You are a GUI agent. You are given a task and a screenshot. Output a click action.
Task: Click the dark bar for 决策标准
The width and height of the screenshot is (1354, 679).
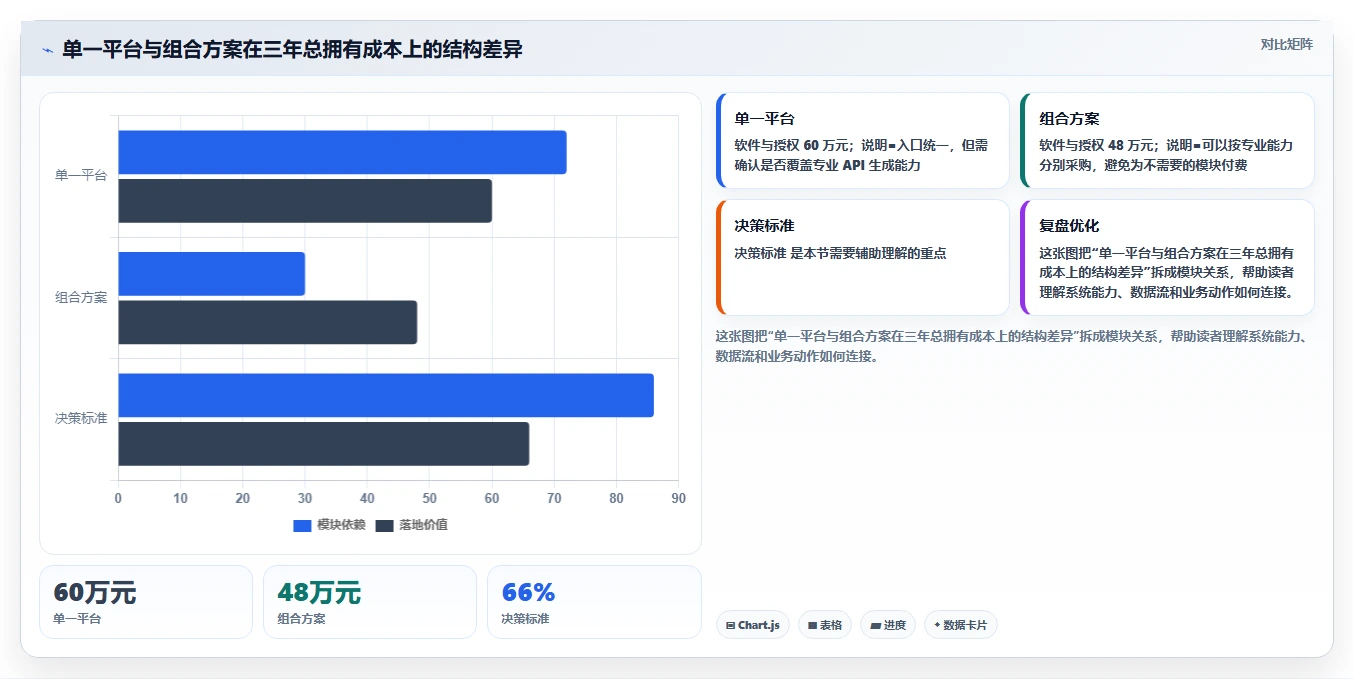[323, 444]
